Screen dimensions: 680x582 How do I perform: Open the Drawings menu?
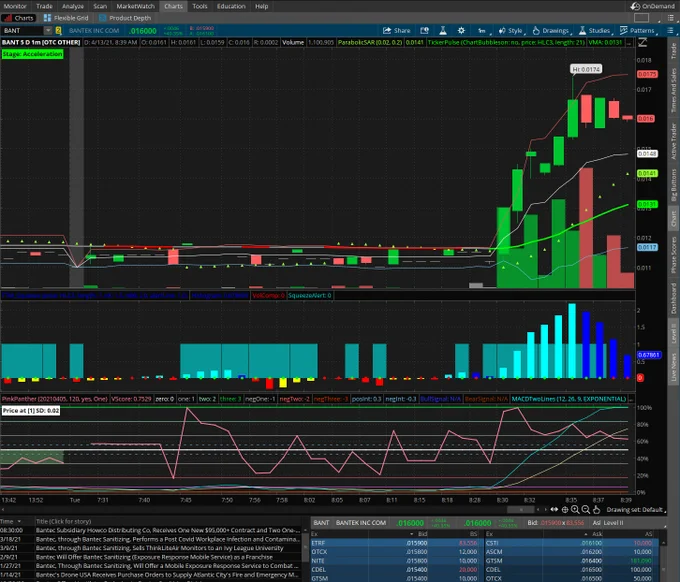(x=551, y=30)
